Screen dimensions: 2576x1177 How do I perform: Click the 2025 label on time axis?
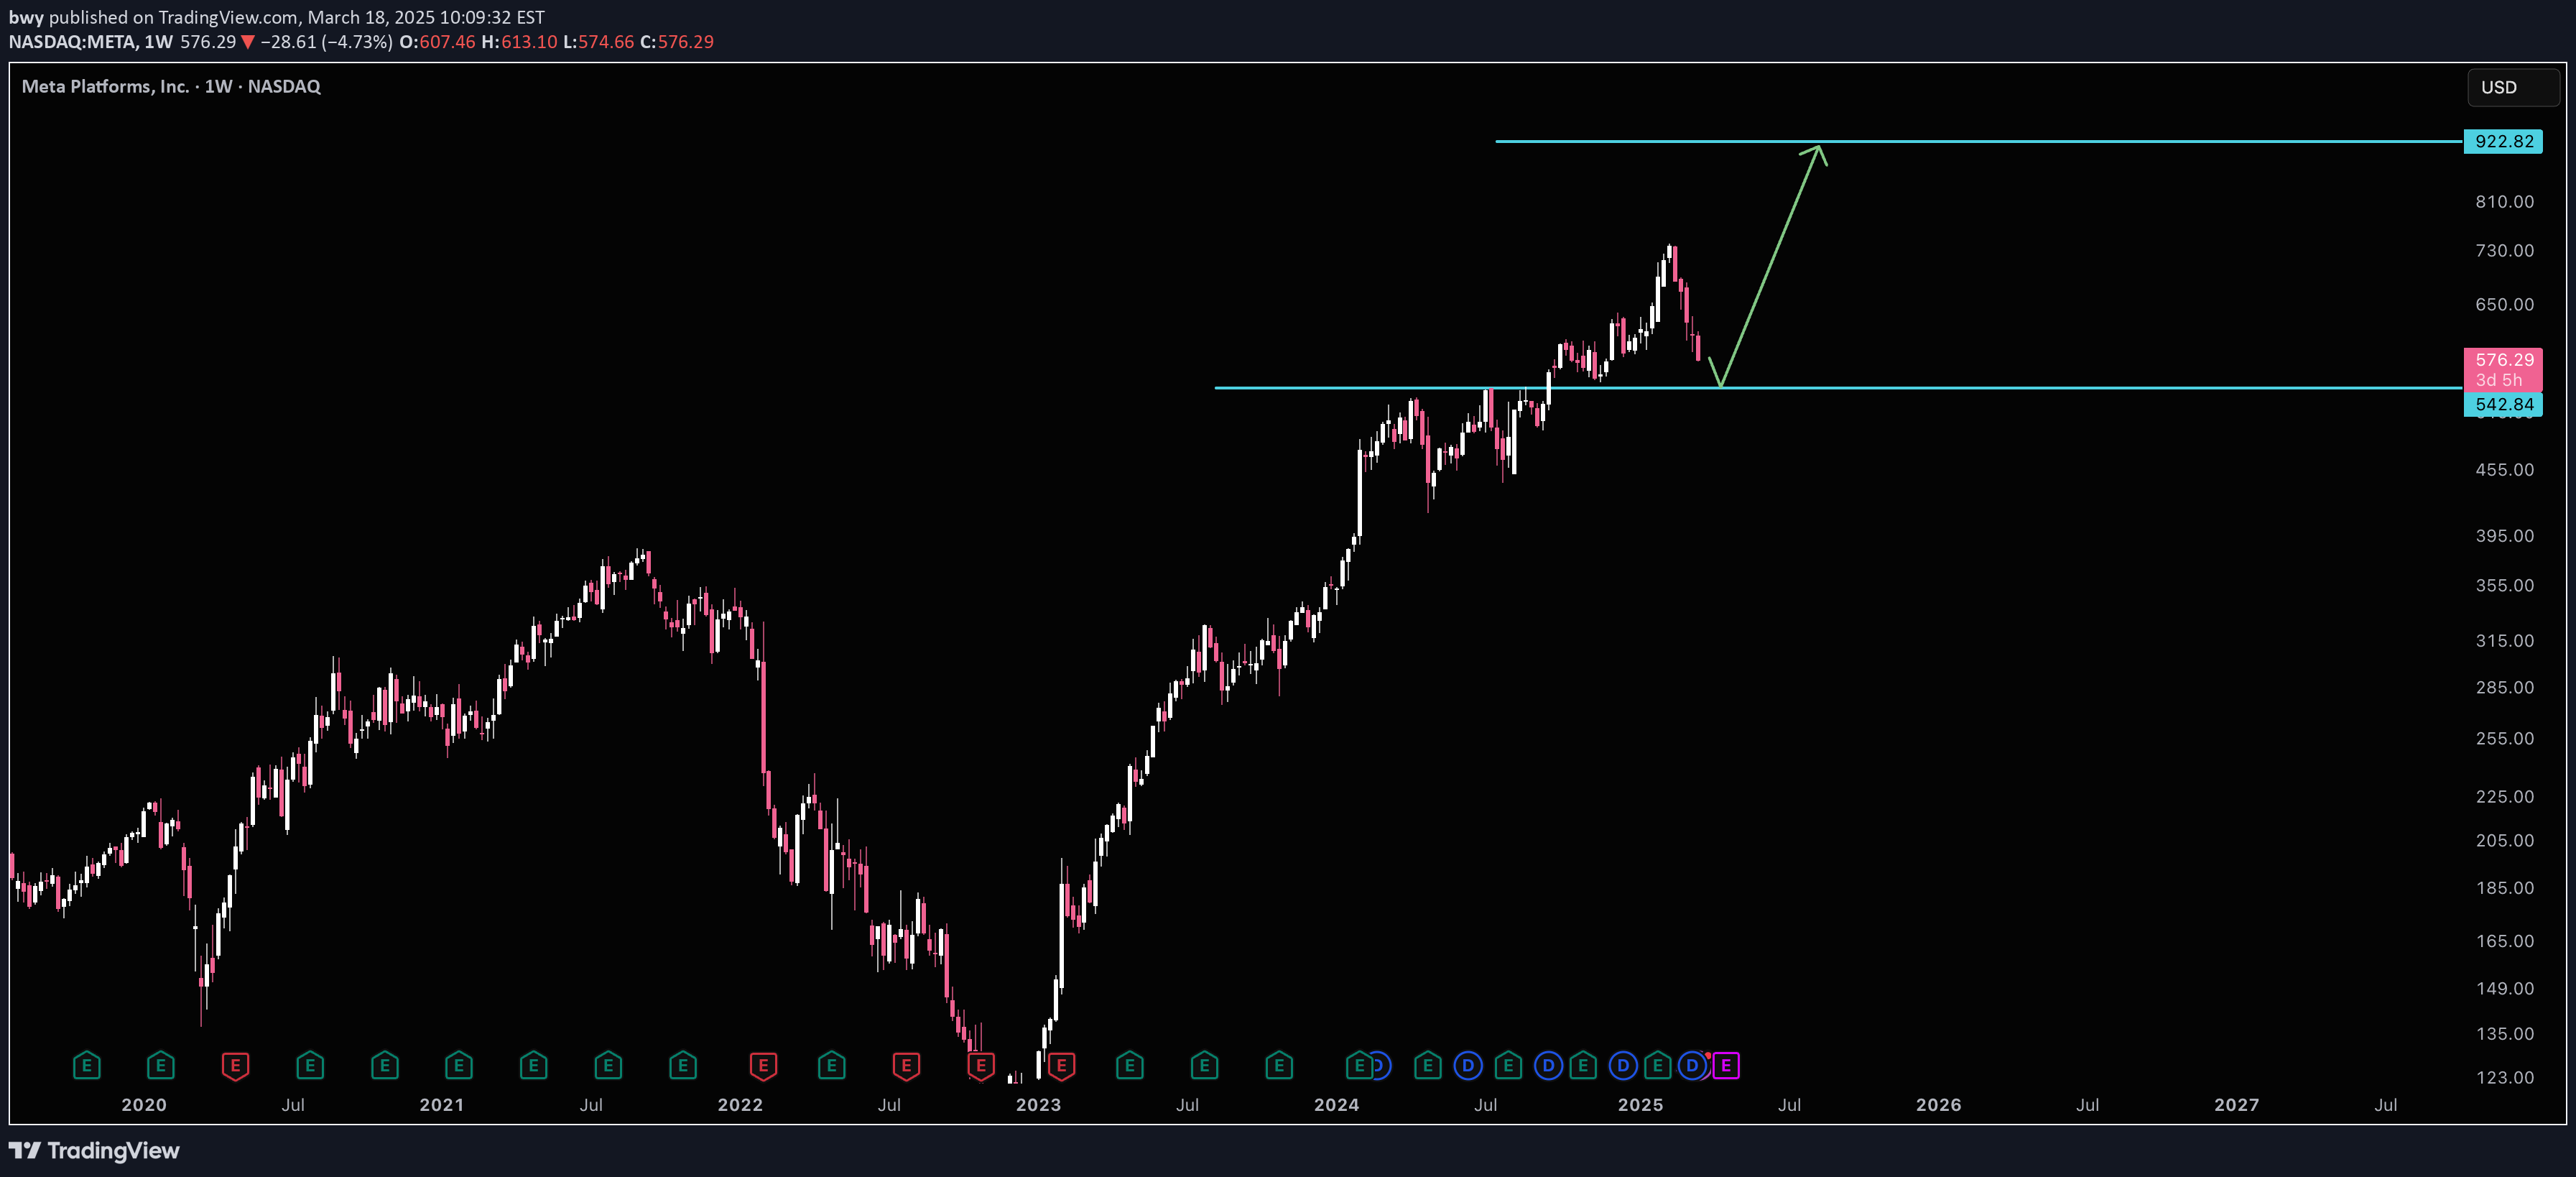[1641, 1105]
